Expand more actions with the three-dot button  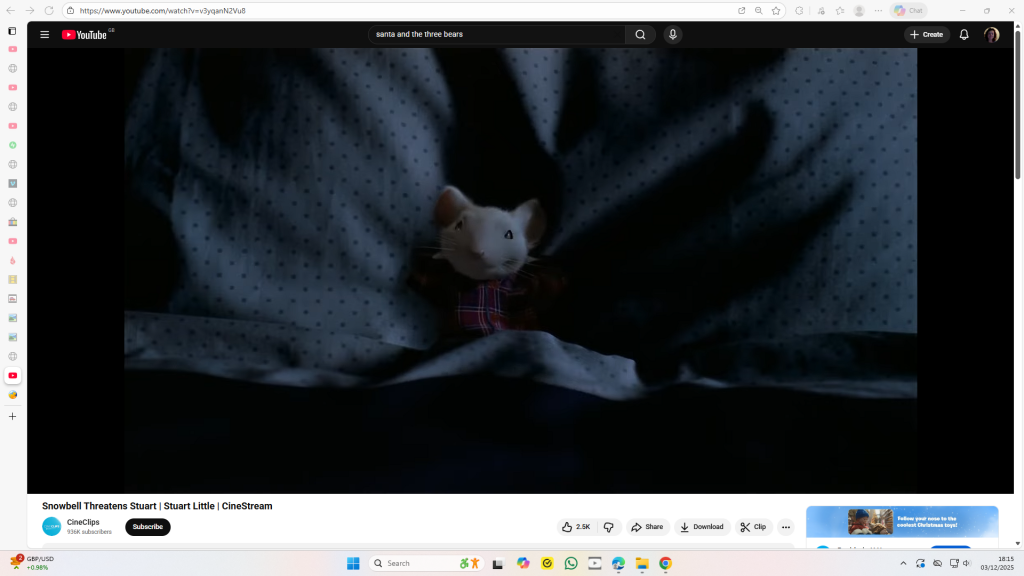pyautogui.click(x=786, y=527)
